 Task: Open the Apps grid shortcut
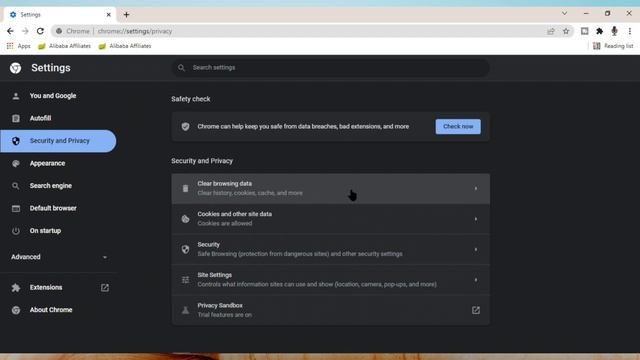pyautogui.click(x=18, y=46)
